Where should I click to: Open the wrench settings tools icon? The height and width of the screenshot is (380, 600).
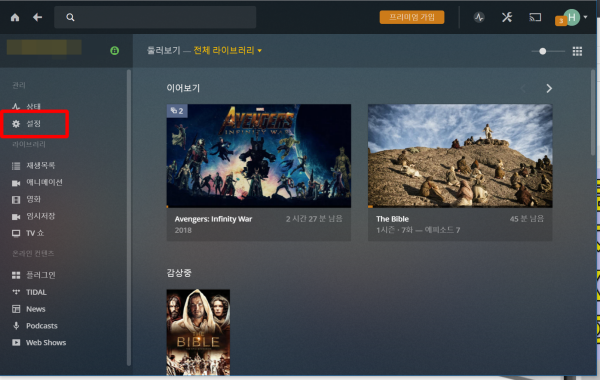pyautogui.click(x=507, y=17)
